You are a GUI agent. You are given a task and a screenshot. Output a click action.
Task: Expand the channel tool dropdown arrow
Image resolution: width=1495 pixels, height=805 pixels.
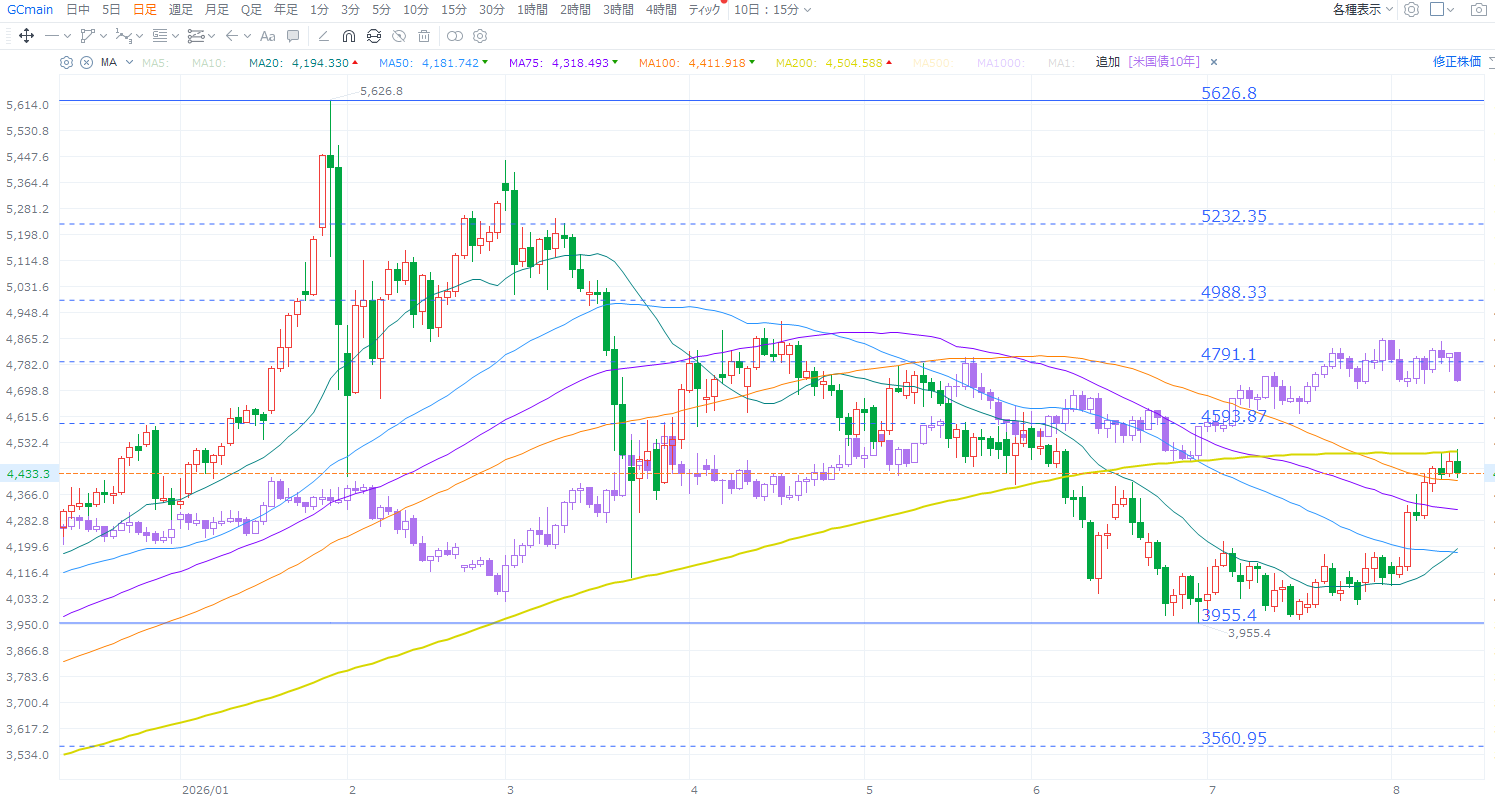click(211, 37)
